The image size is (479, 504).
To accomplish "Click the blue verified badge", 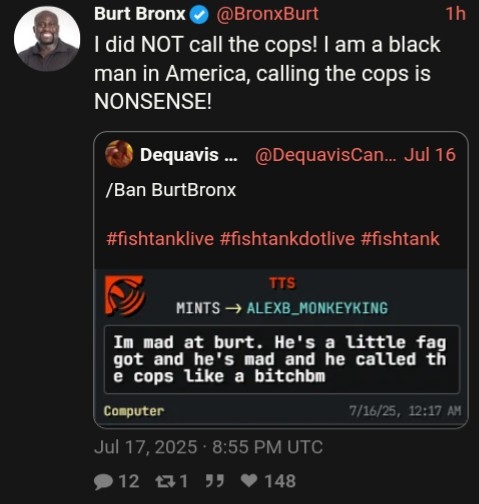I will [x=199, y=15].
